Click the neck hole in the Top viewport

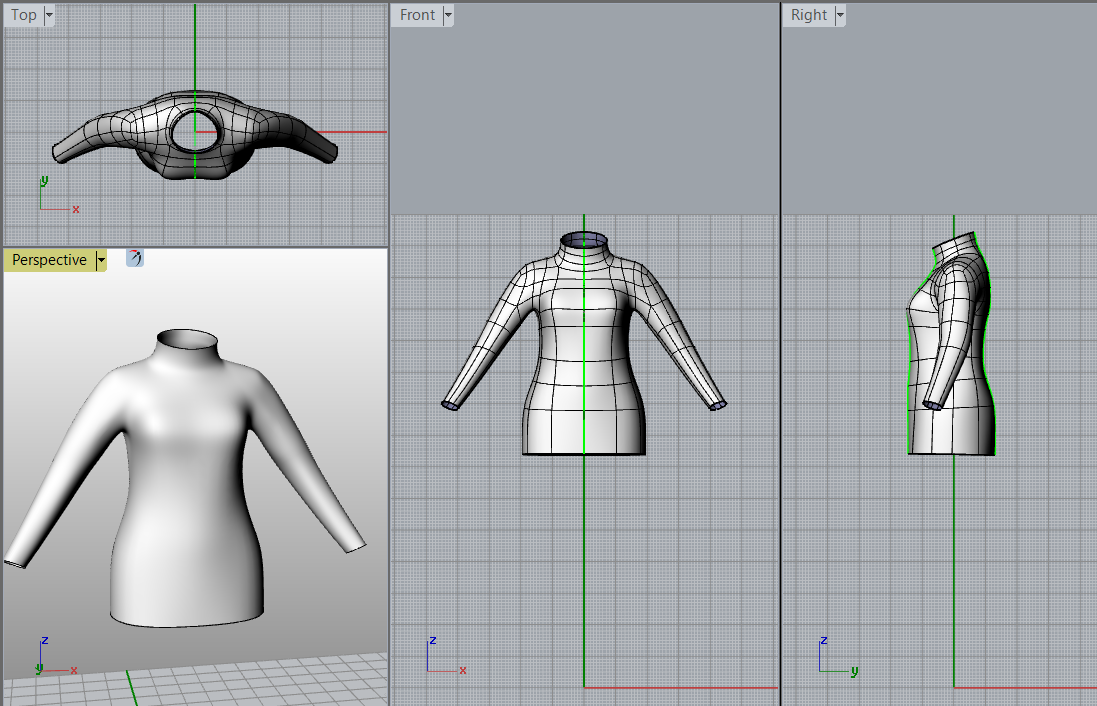pos(195,133)
